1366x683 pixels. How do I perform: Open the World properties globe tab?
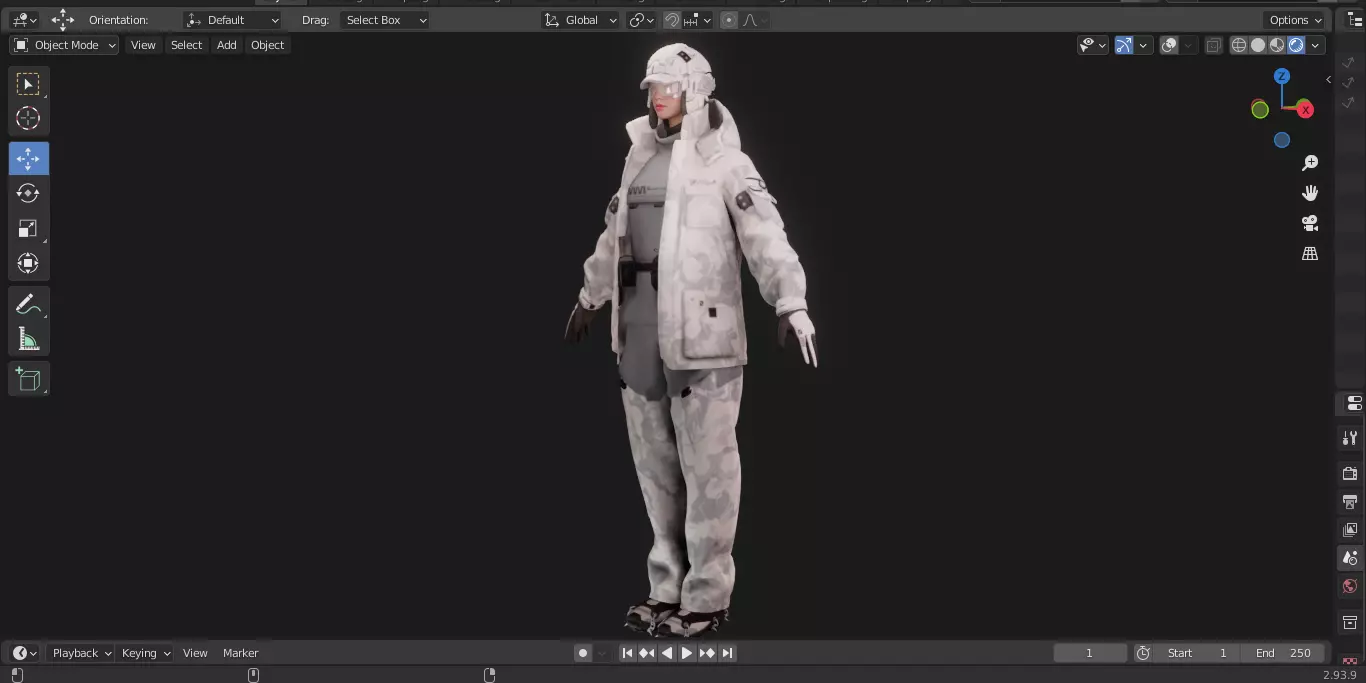[x=1350, y=586]
